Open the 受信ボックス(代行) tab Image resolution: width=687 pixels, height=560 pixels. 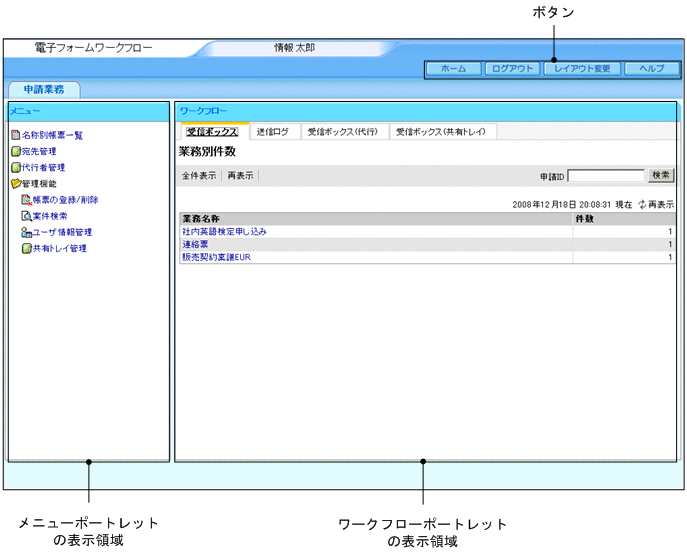pyautogui.click(x=342, y=131)
